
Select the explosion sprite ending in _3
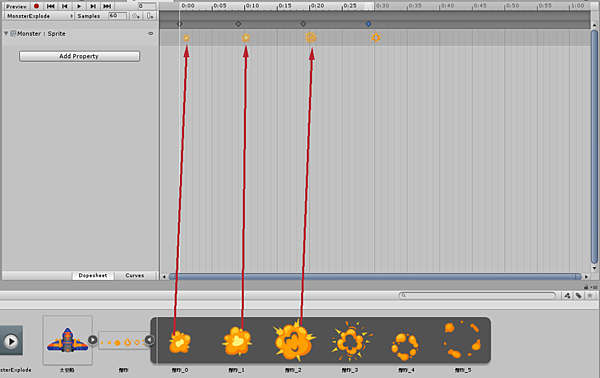point(351,341)
